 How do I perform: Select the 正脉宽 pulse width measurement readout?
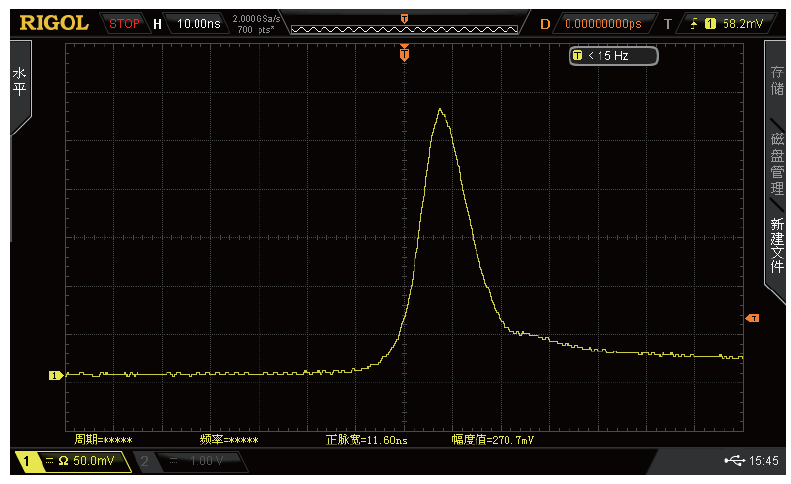pos(367,440)
